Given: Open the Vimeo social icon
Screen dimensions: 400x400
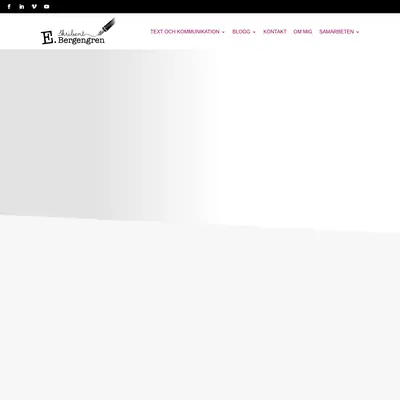Looking at the screenshot, I should click(34, 6).
